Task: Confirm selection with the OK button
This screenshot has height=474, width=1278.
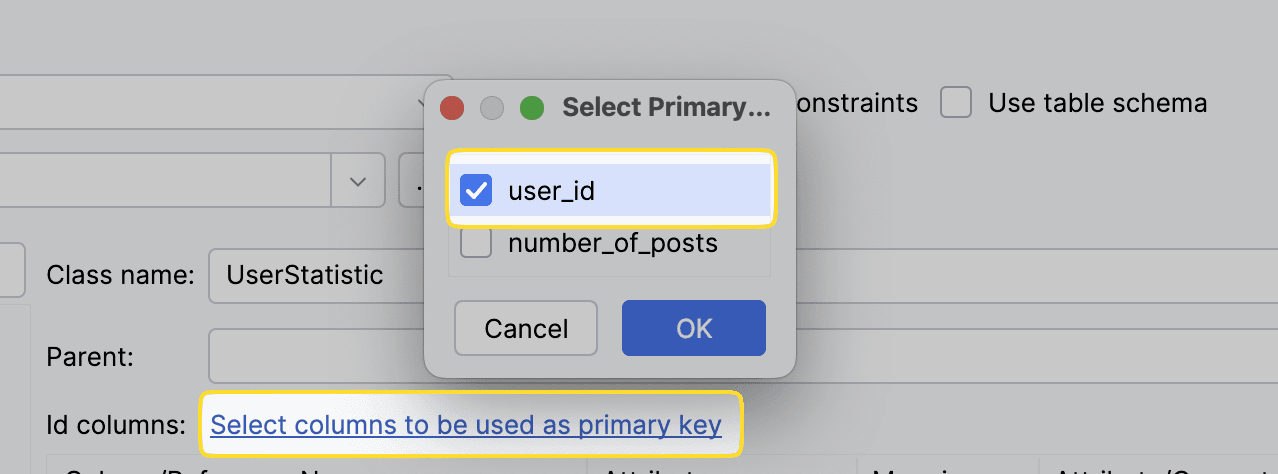Action: [694, 328]
